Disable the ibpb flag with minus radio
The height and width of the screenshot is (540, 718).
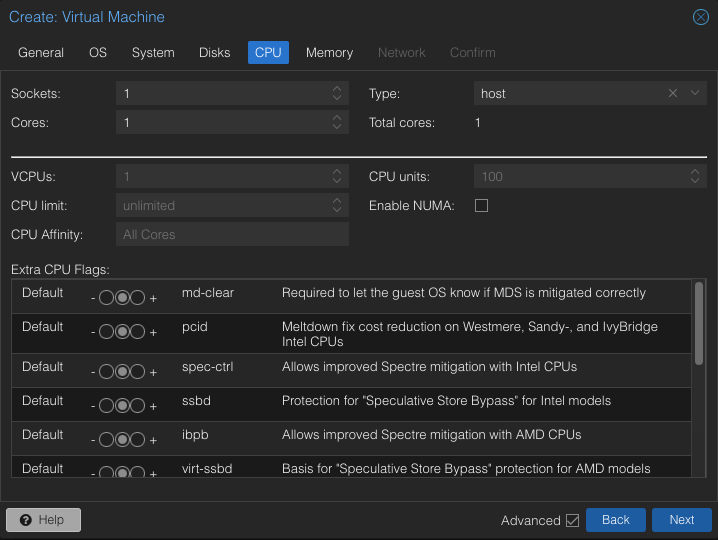pyautogui.click(x=106, y=440)
